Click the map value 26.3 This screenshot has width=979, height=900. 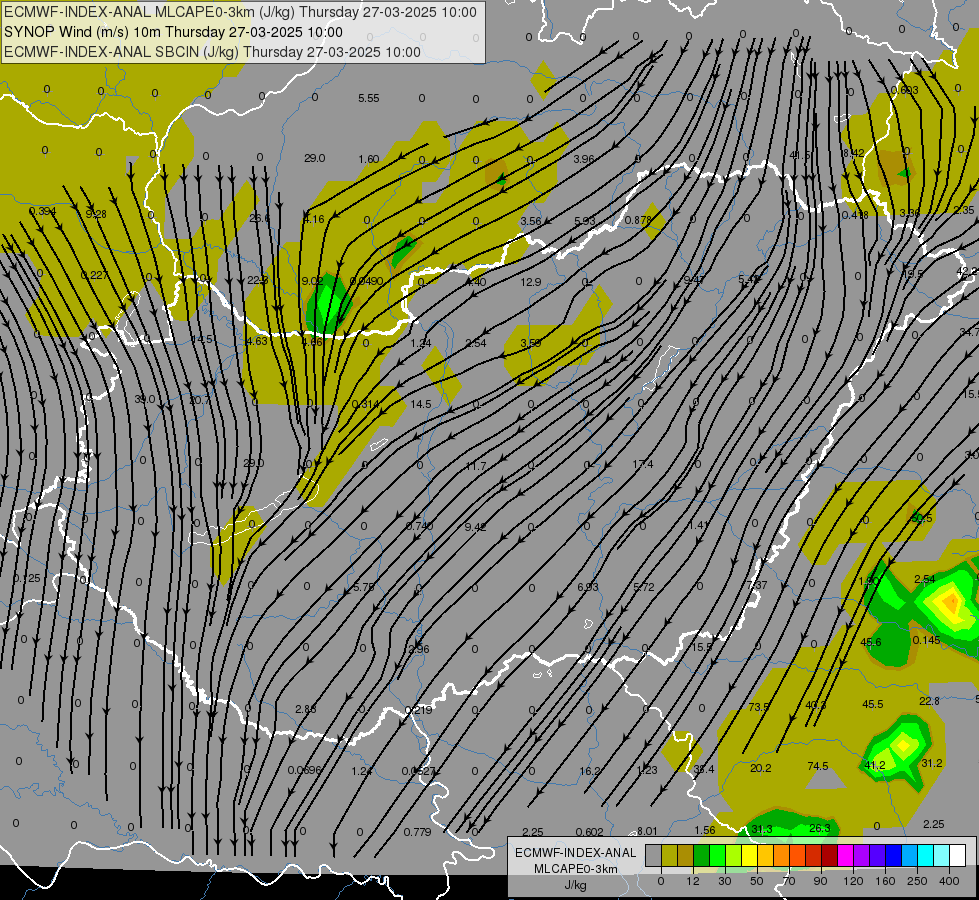pos(819,828)
